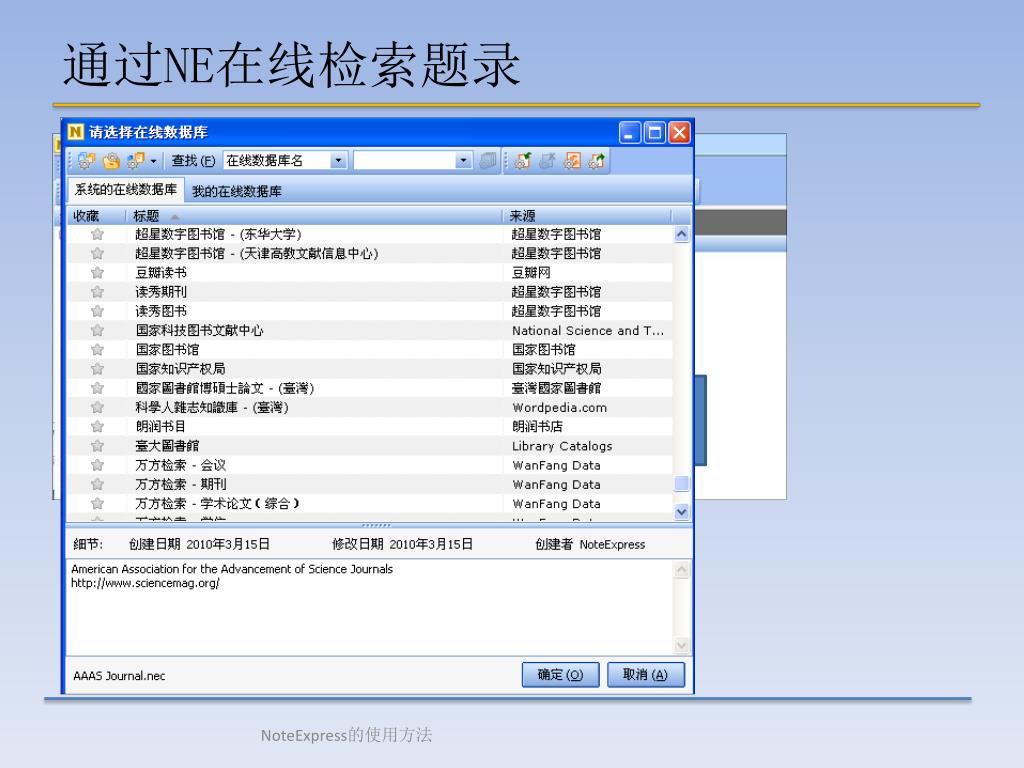This screenshot has height=768, width=1024.
Task: Click the database list scrollbar thumb
Action: tap(681, 483)
